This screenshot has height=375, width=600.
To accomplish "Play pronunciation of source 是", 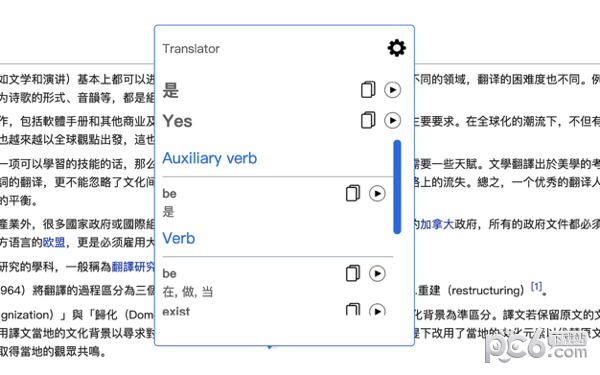I will (393, 90).
